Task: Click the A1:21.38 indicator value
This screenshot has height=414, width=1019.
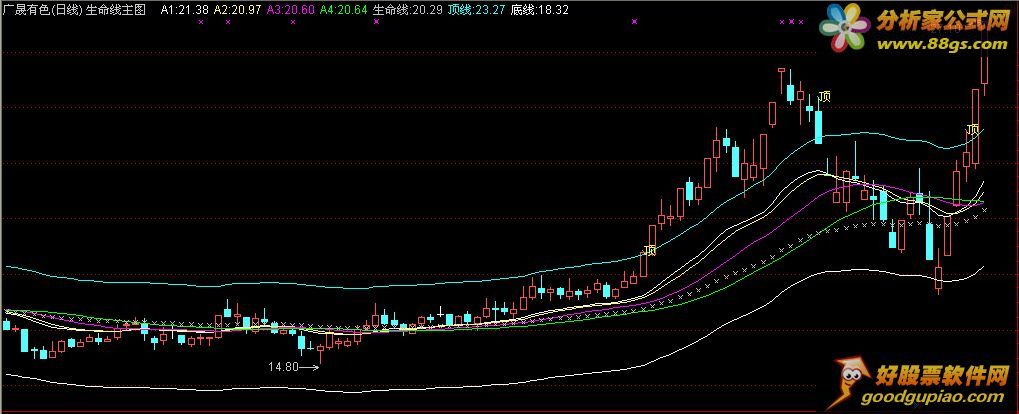Action: pyautogui.click(x=185, y=10)
